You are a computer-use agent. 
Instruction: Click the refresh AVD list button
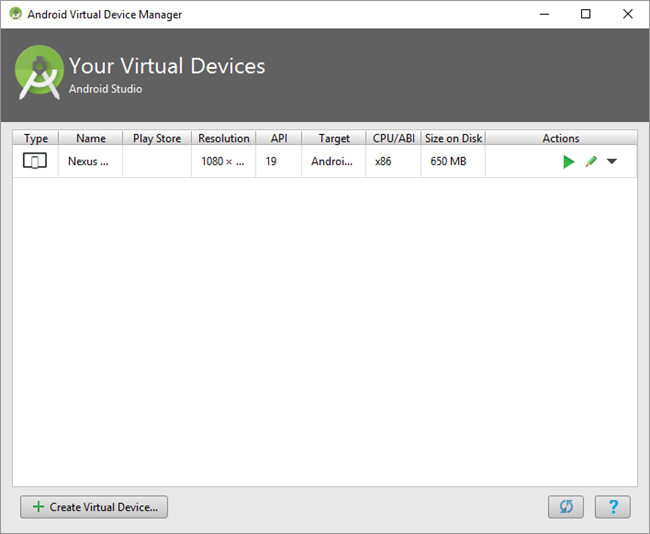pos(566,507)
